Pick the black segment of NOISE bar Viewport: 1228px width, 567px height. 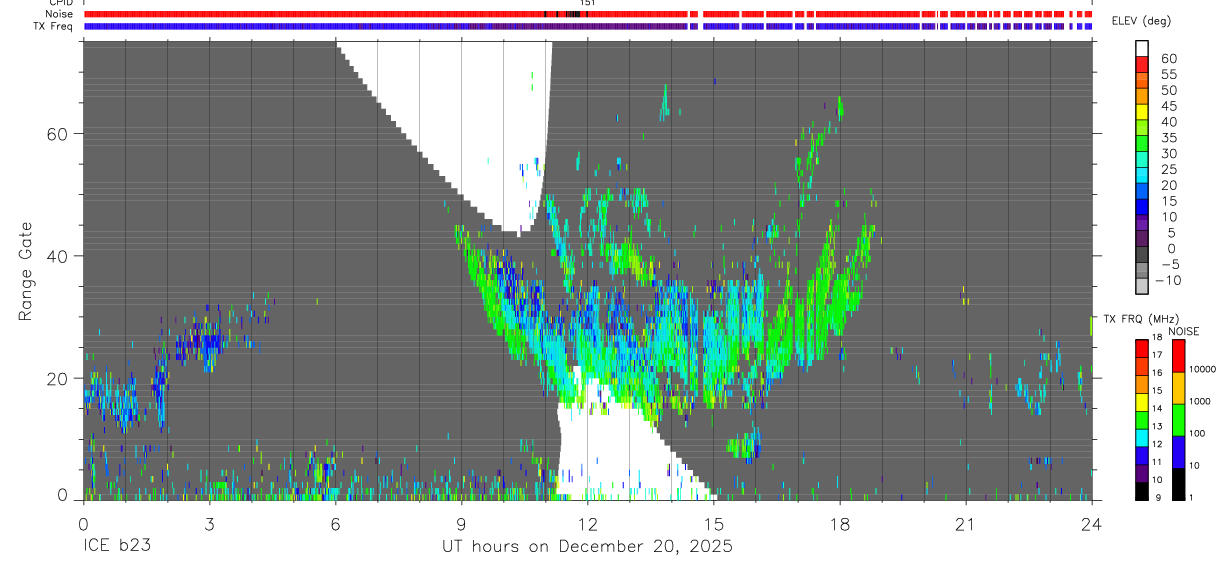click(x=1178, y=484)
